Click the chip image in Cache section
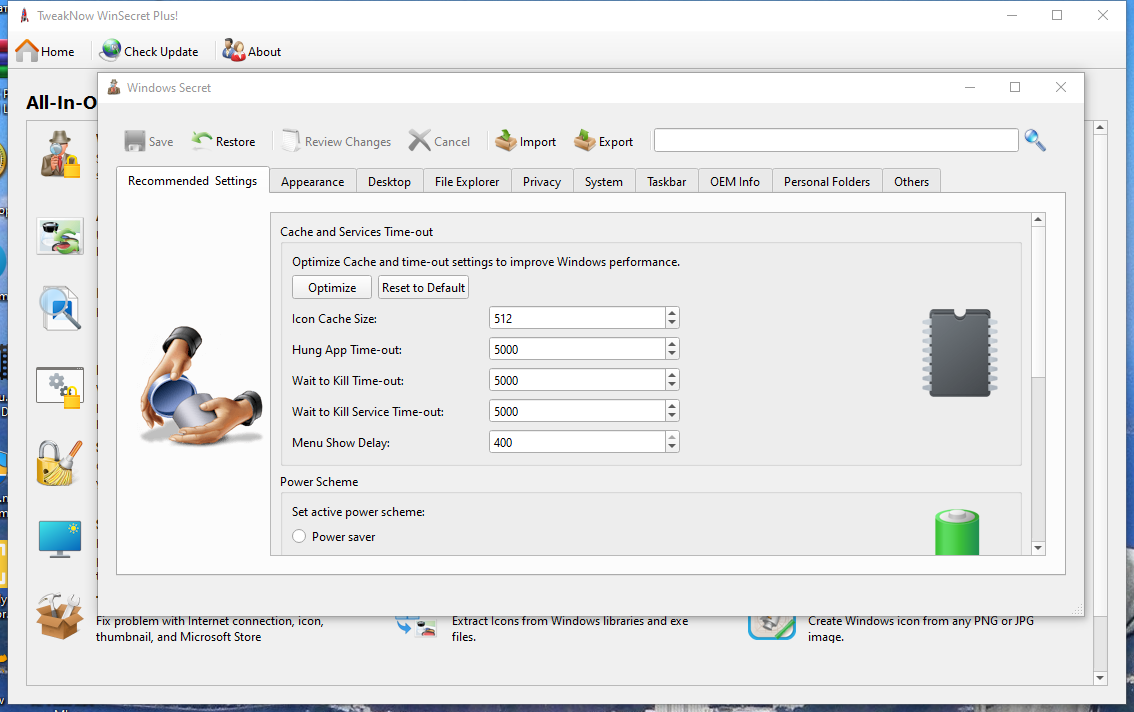Image resolution: width=1134 pixels, height=712 pixels. (x=960, y=352)
